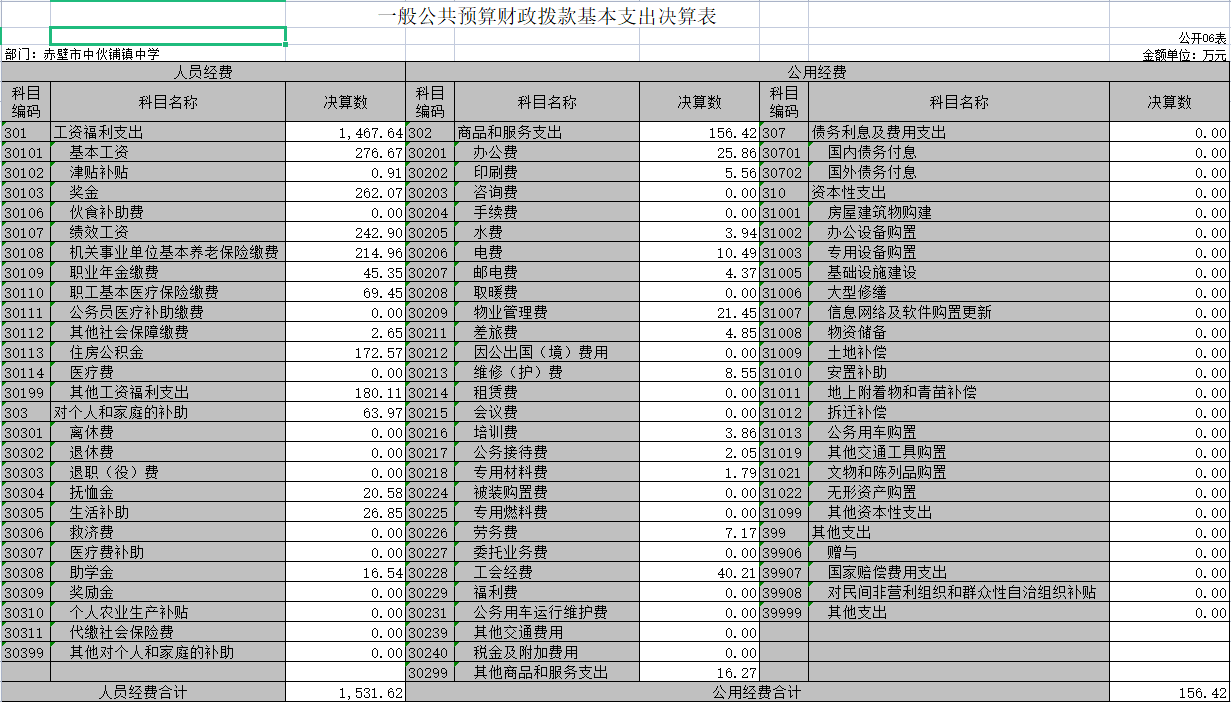This screenshot has height=702, width=1231.
Task: Click the 对民间非营利组织和群众性自治组织补贴 cell
Action: (959, 592)
